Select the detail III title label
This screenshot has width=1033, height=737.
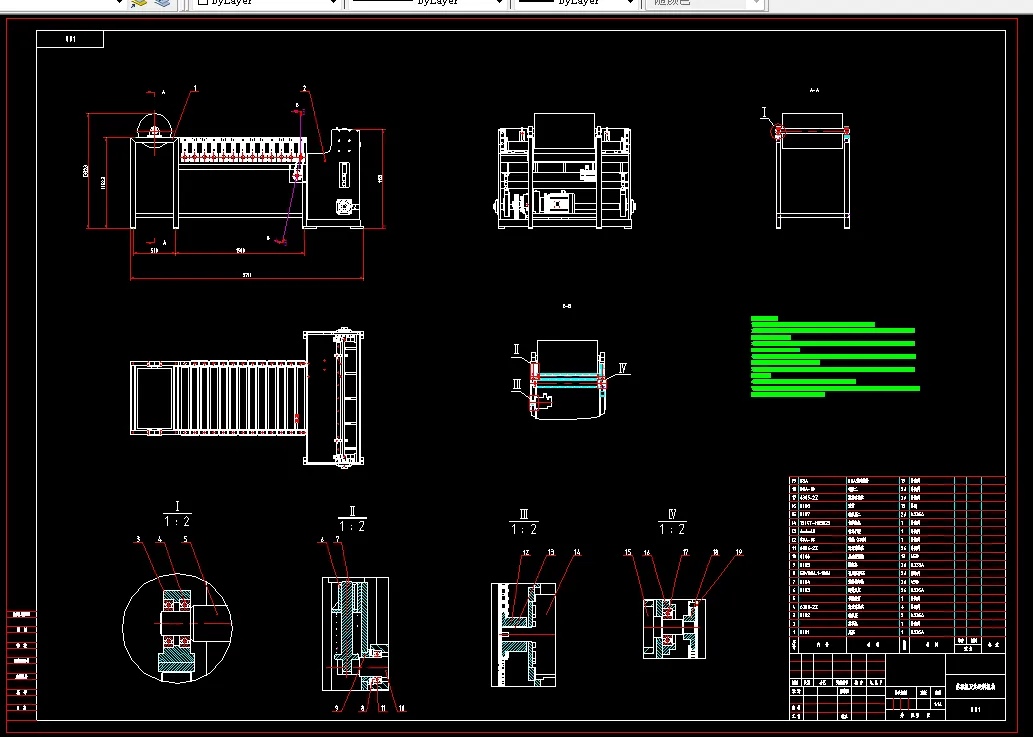(x=524, y=514)
